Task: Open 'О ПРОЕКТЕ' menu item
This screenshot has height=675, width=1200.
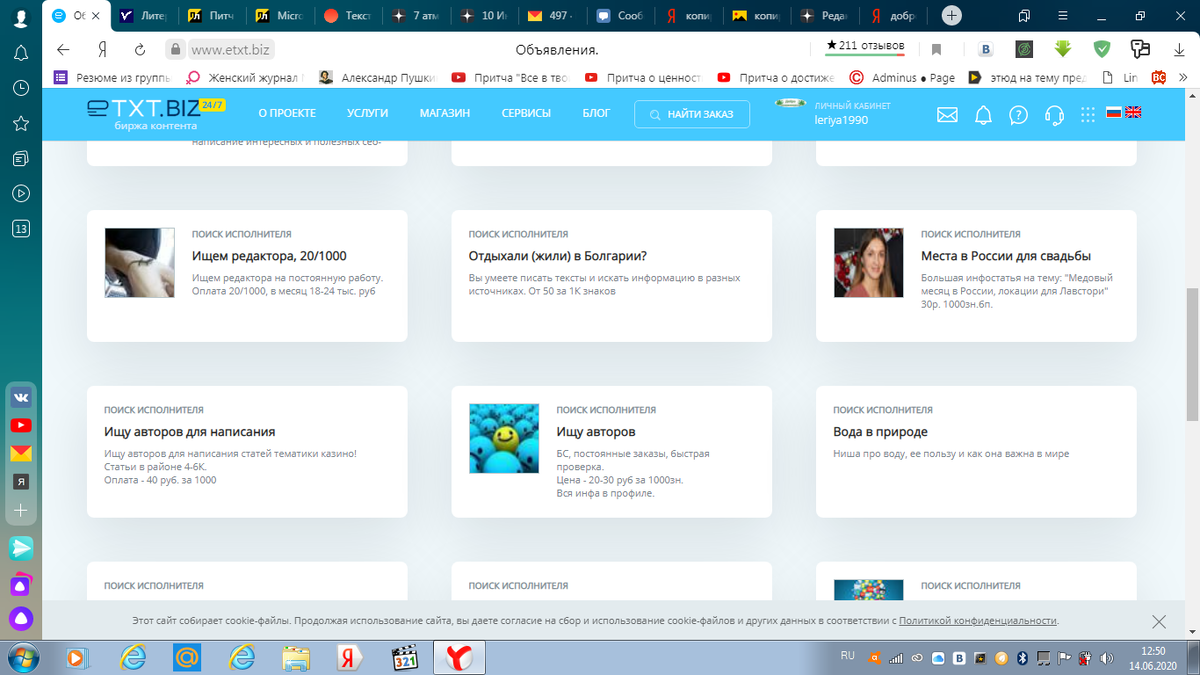Action: pyautogui.click(x=287, y=114)
